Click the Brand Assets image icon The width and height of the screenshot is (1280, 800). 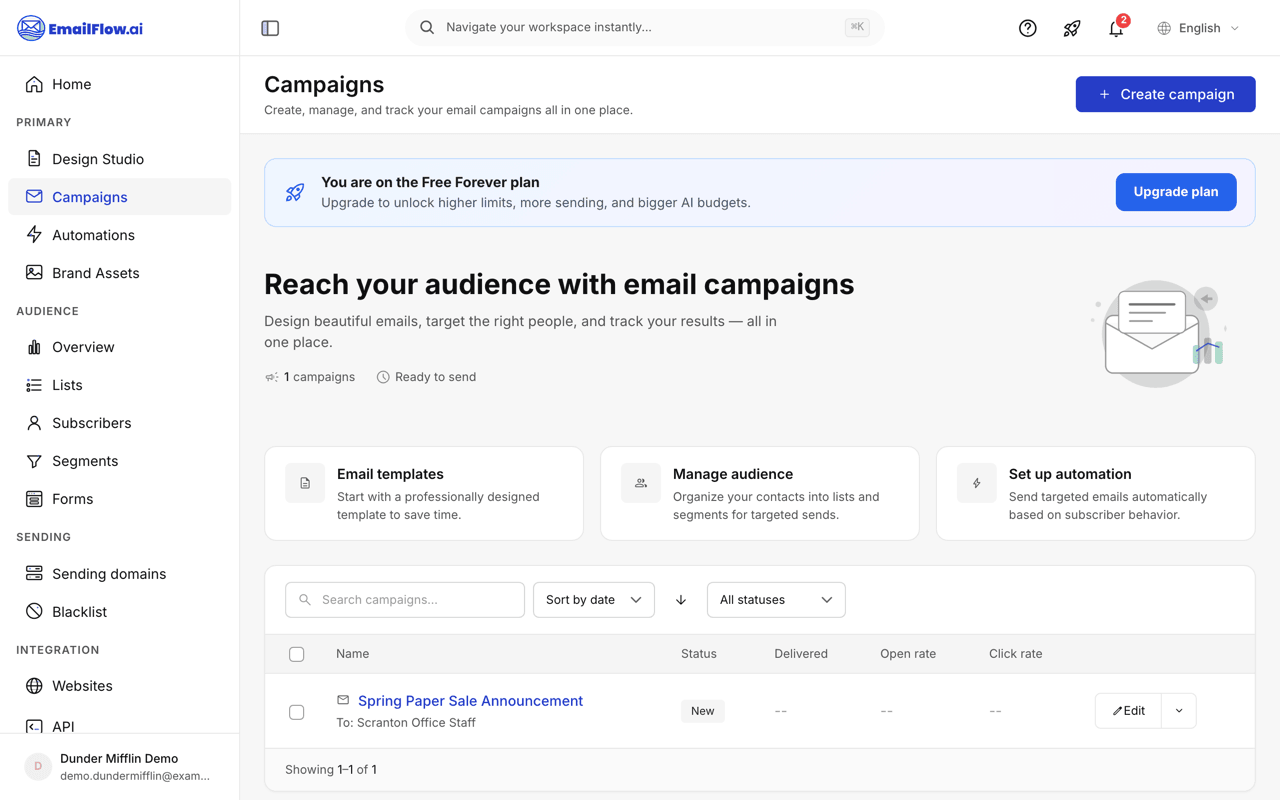(x=34, y=273)
